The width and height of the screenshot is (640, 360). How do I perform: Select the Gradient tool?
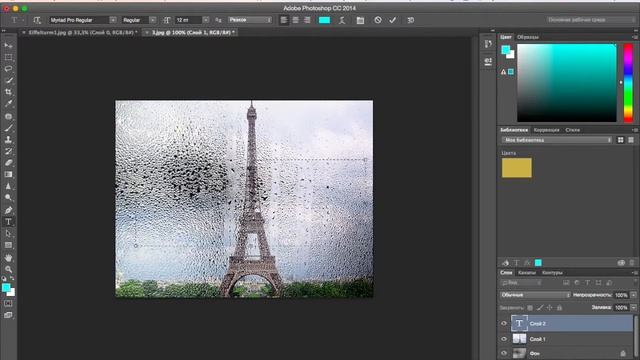pyautogui.click(x=8, y=174)
